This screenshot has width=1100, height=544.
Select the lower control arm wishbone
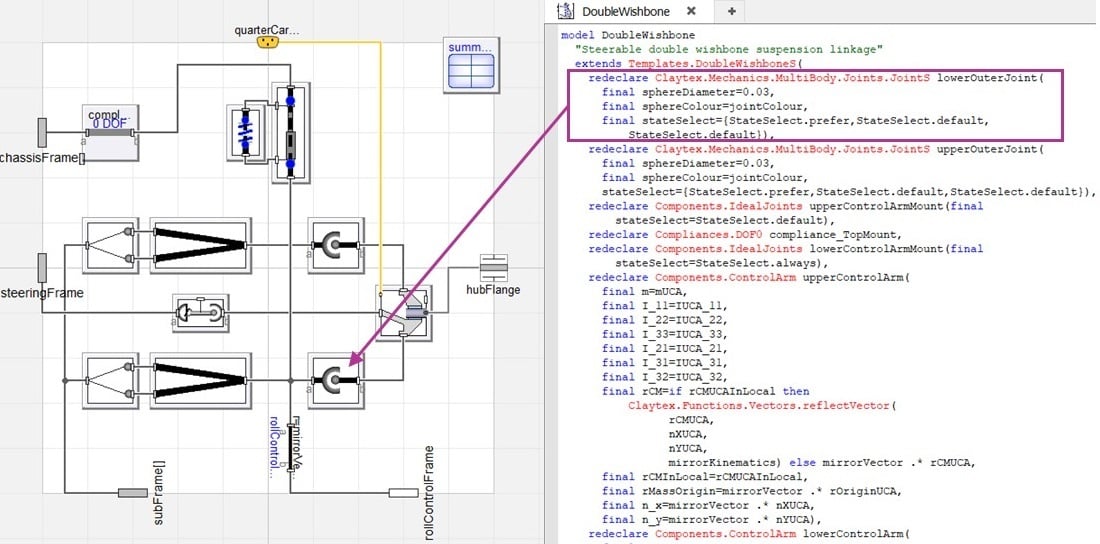point(200,380)
